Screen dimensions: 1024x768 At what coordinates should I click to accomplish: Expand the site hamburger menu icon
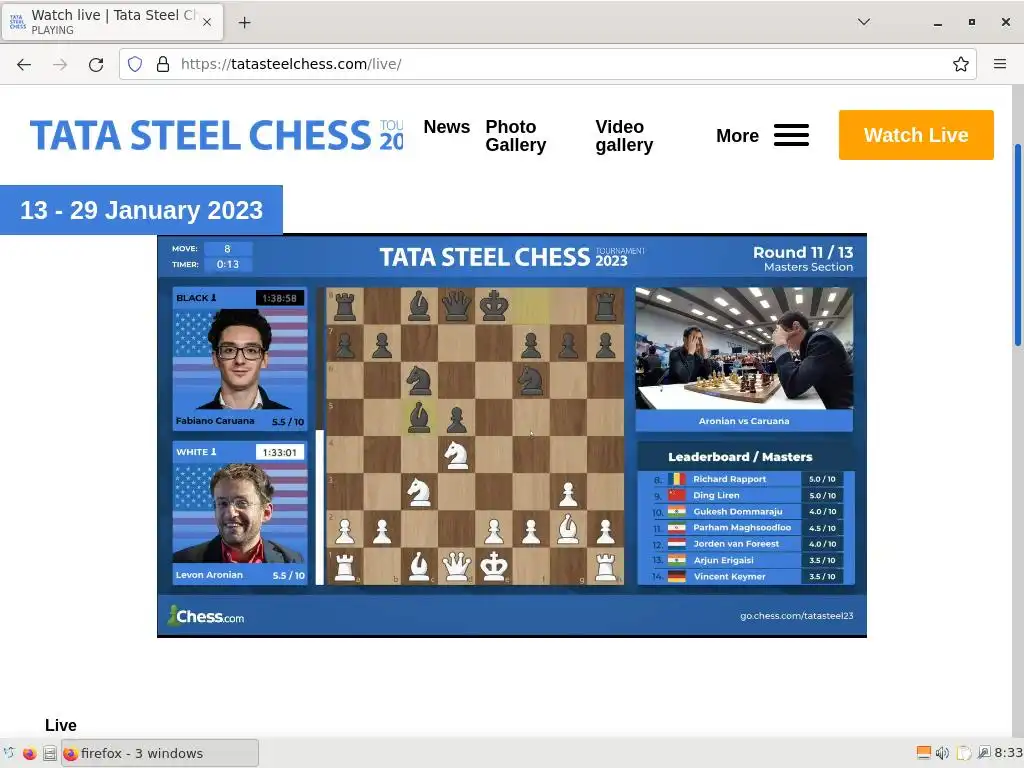792,135
